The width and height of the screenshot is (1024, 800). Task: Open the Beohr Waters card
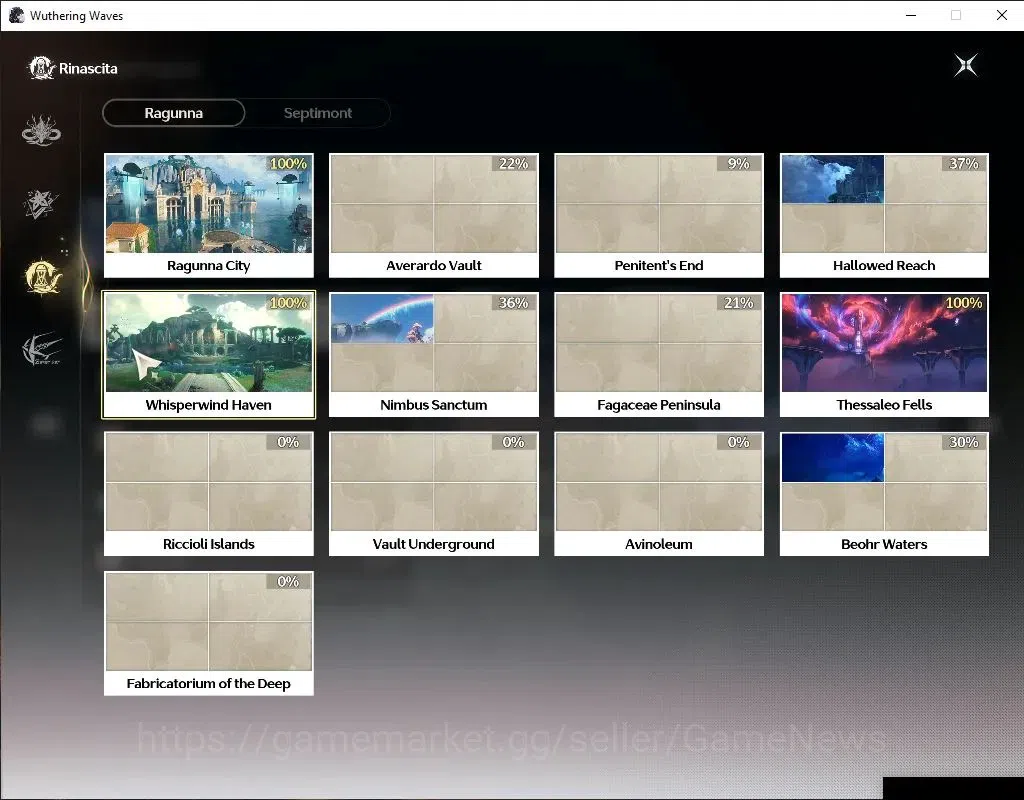tap(884, 494)
